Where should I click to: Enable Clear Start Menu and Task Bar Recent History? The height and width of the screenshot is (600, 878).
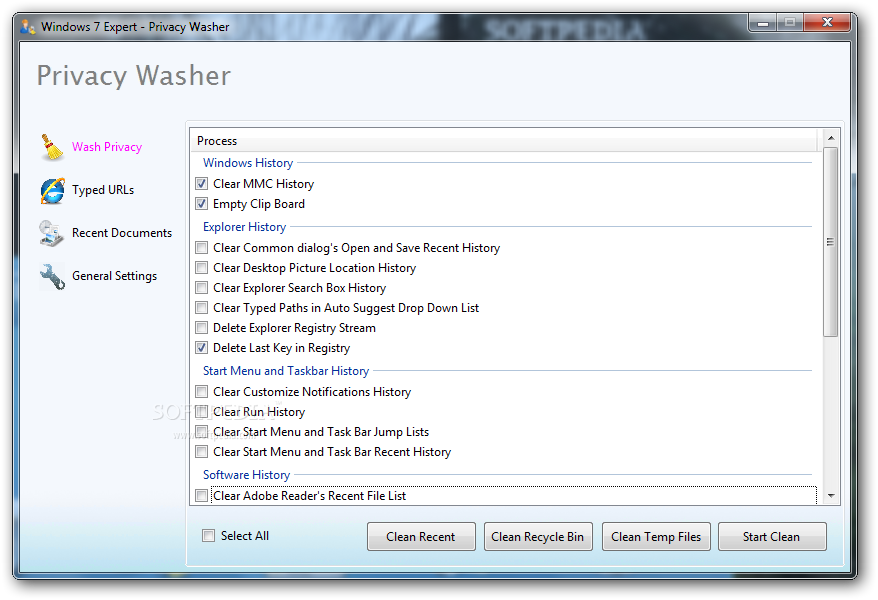tap(202, 452)
